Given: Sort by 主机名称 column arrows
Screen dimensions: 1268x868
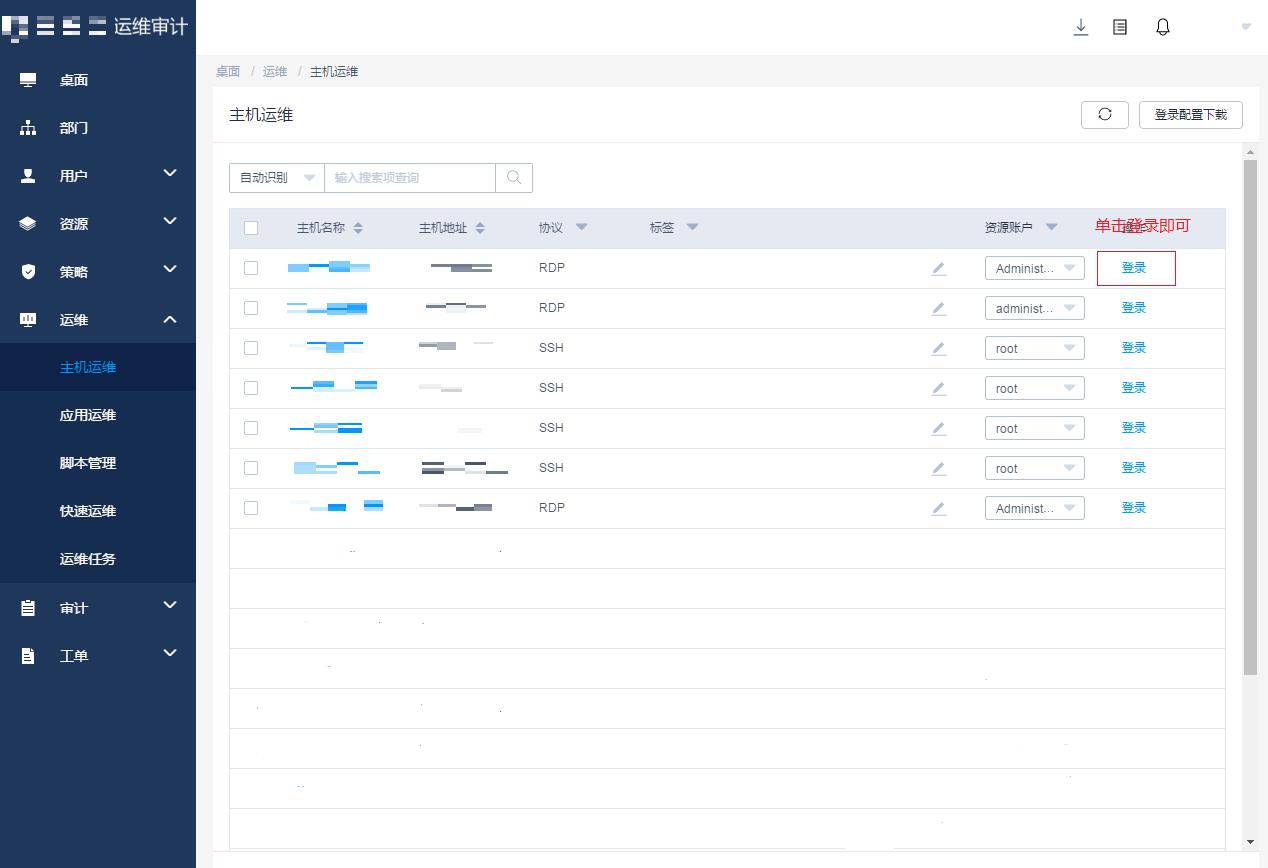Looking at the screenshot, I should pyautogui.click(x=358, y=228).
